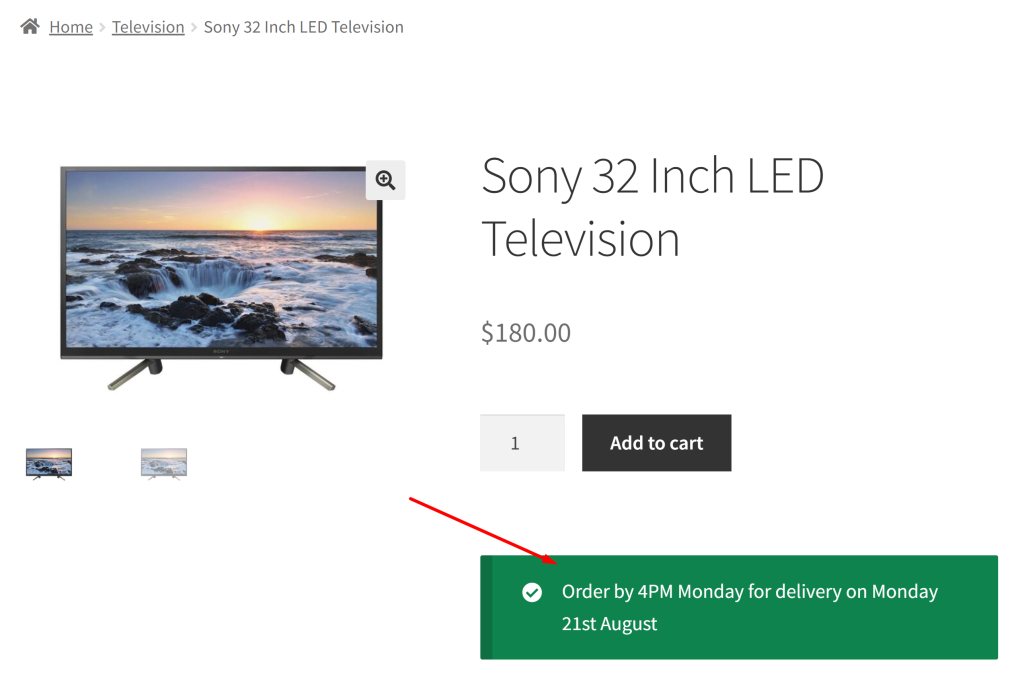Click the dark left stripe of the green notice
The image size is (1024, 683).
coord(486,607)
